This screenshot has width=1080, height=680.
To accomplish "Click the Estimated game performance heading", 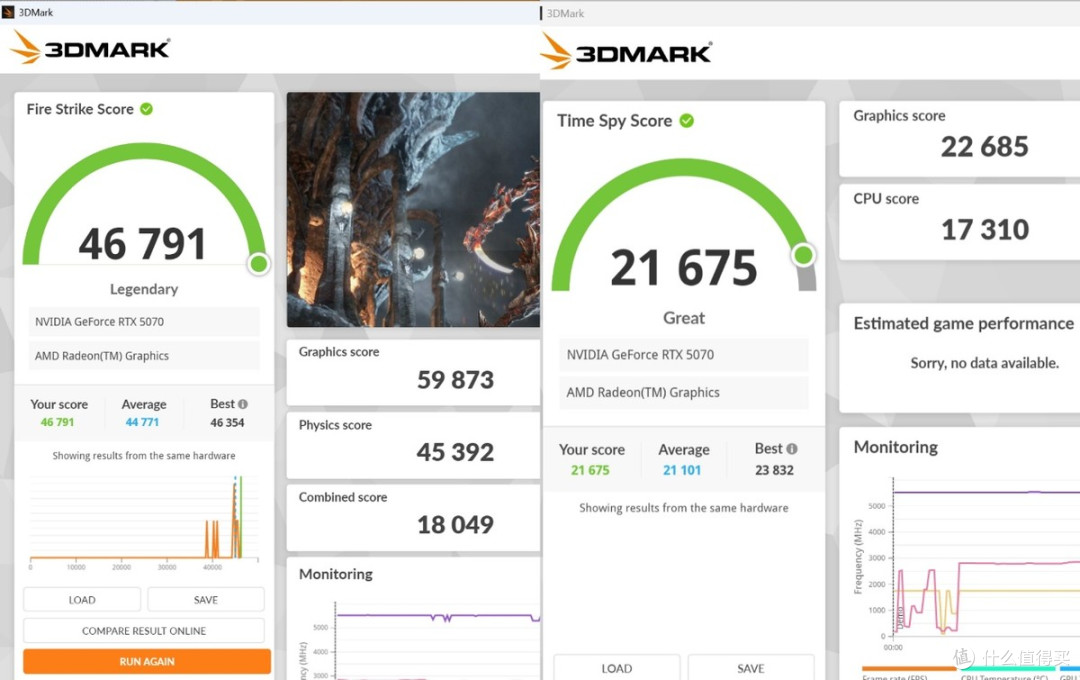I will coord(964,324).
